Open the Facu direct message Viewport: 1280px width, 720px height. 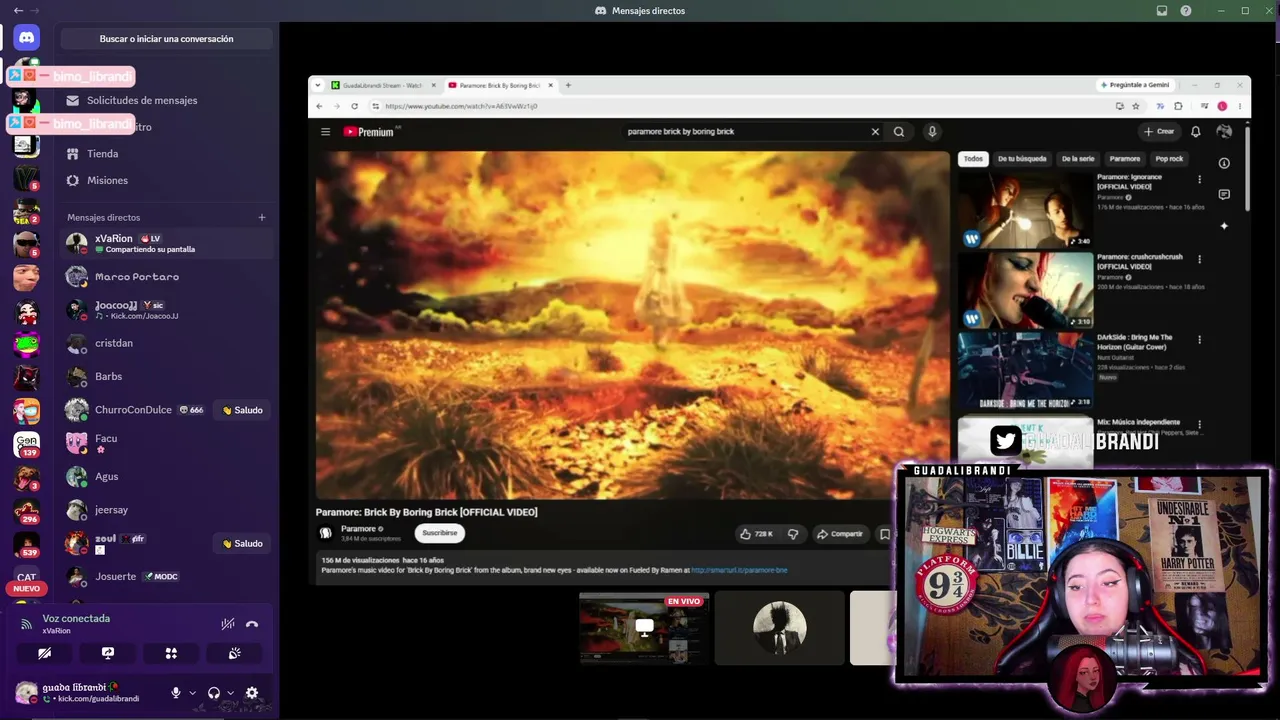(166, 443)
